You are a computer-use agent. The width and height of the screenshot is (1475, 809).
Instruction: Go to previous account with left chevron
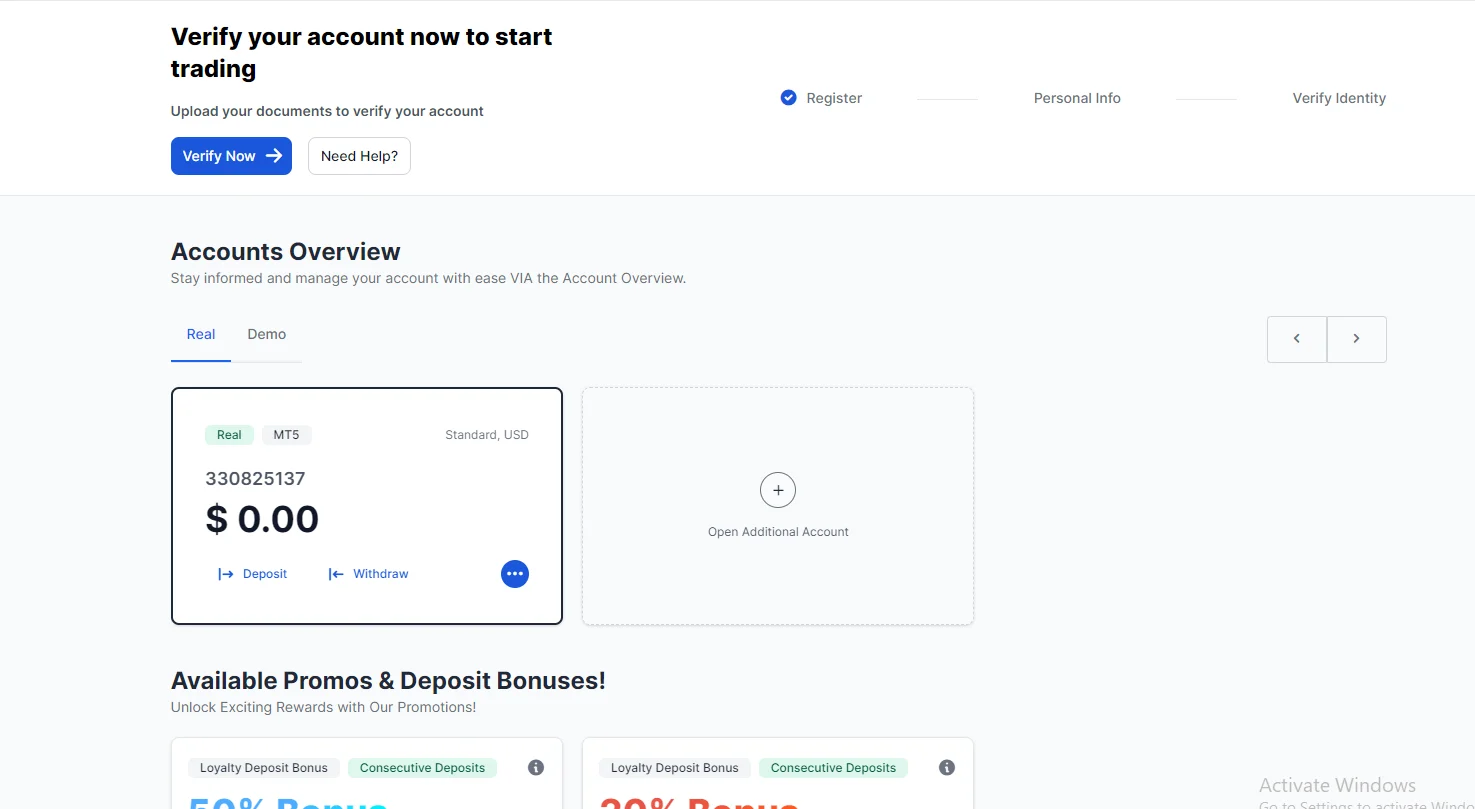[x=1297, y=339]
